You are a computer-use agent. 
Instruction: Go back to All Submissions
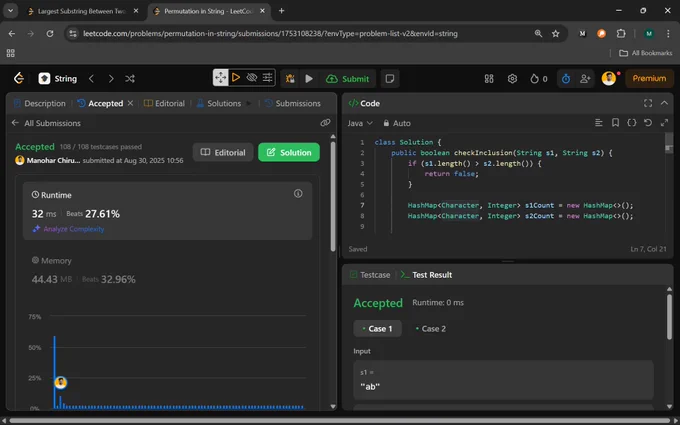point(46,123)
